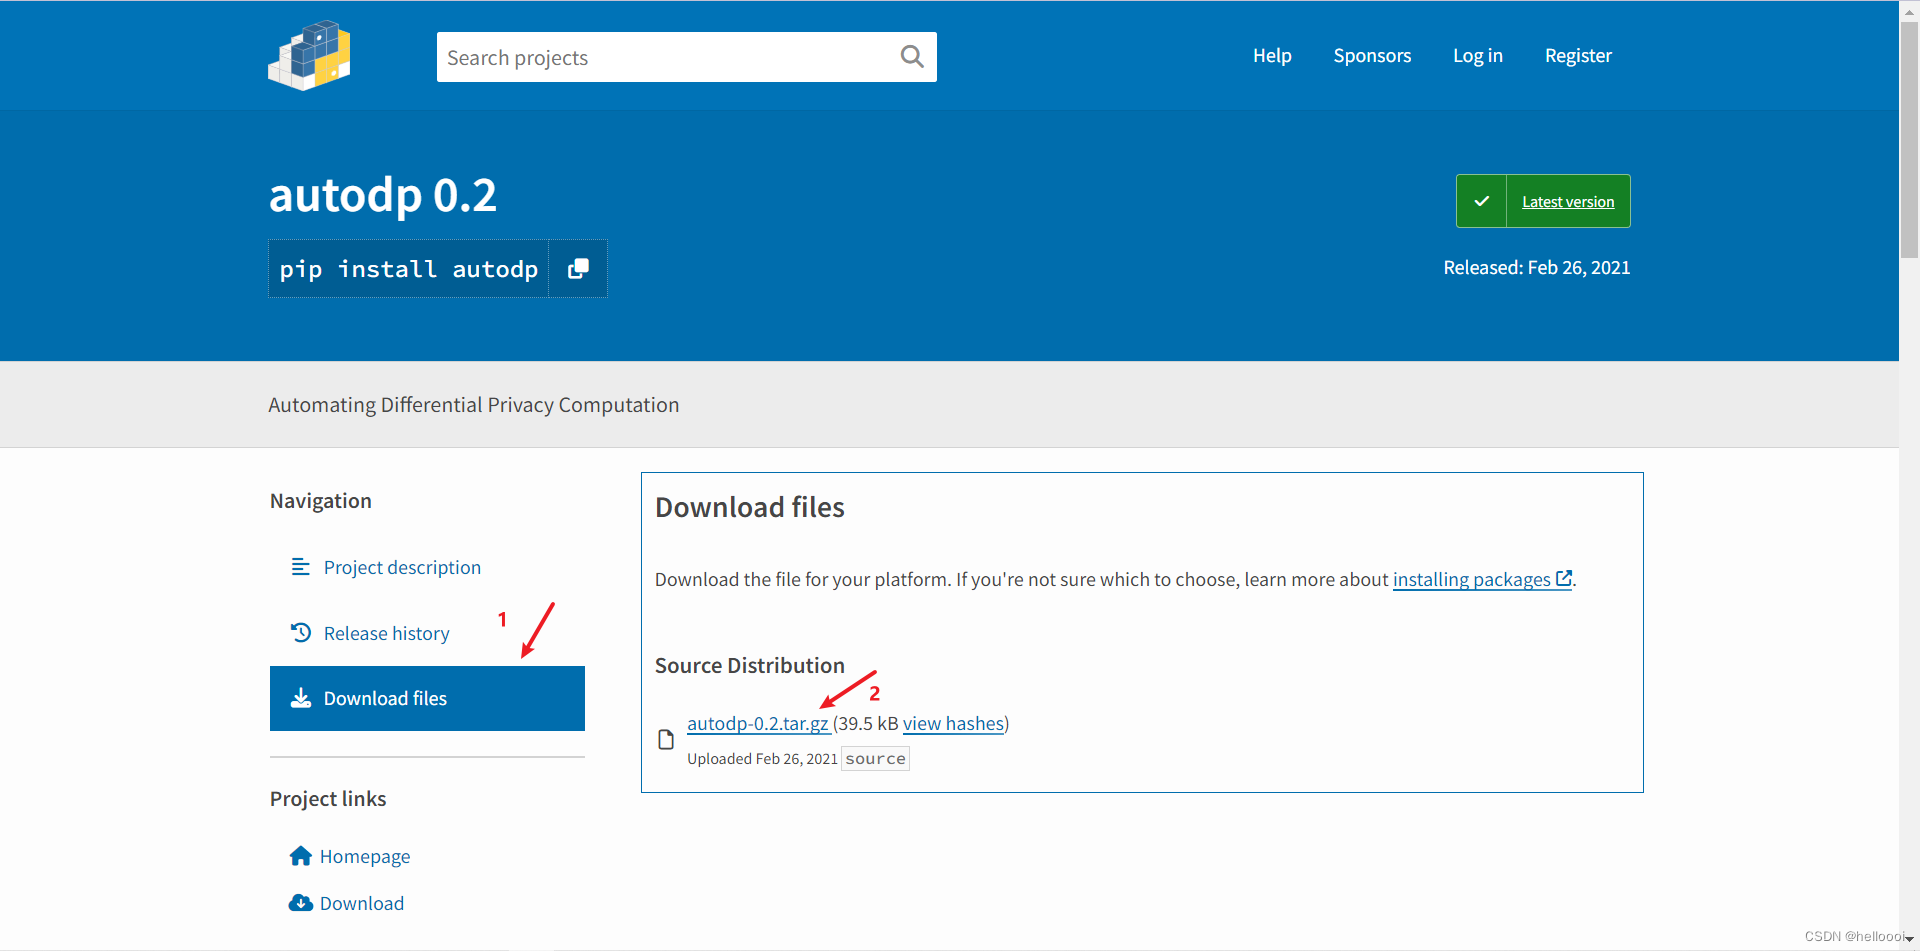Click the PyPI logo
1920x951 pixels.
pyautogui.click(x=309, y=55)
